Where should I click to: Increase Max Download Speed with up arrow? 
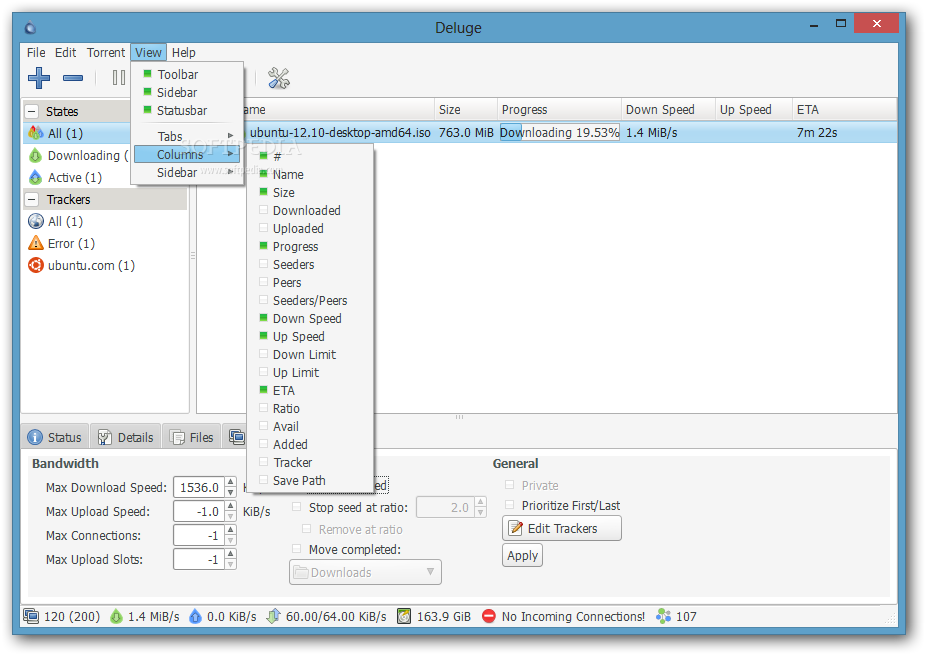[x=231, y=483]
